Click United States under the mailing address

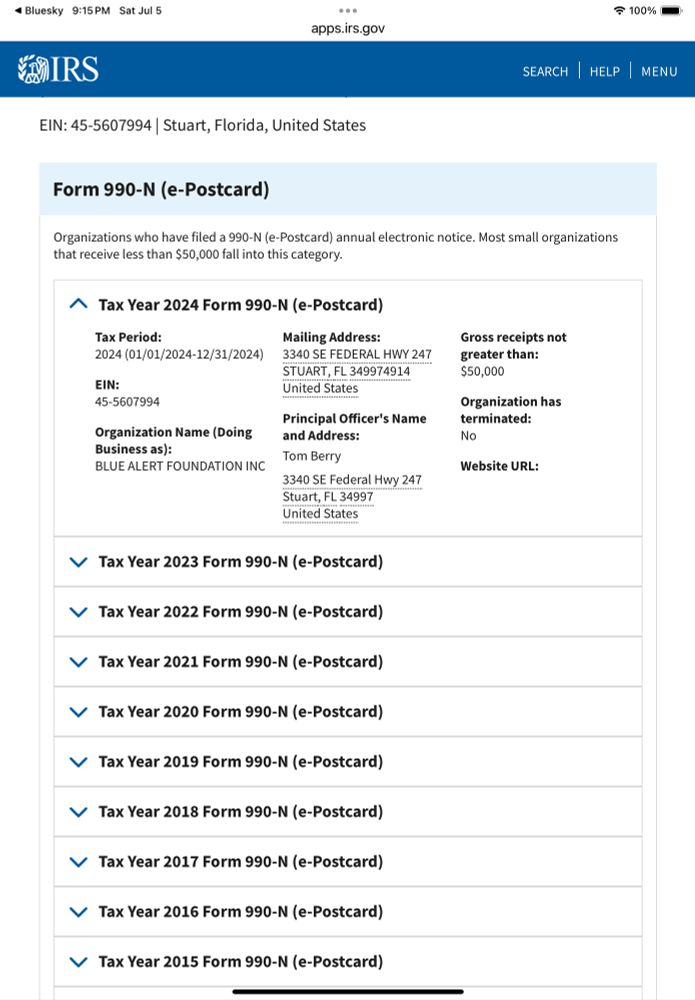(320, 388)
